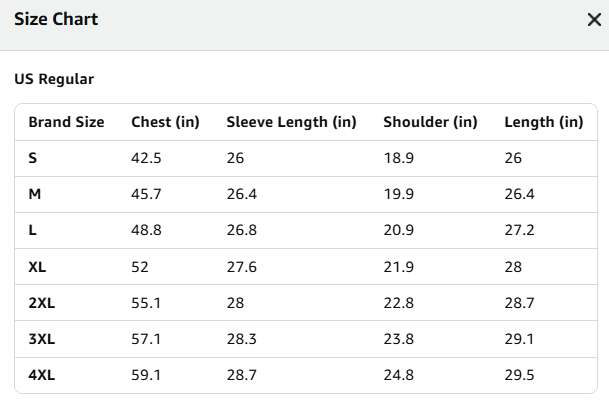Click sleeve length 28.3 for size 3XL
This screenshot has width=609, height=406.
pyautogui.click(x=242, y=339)
